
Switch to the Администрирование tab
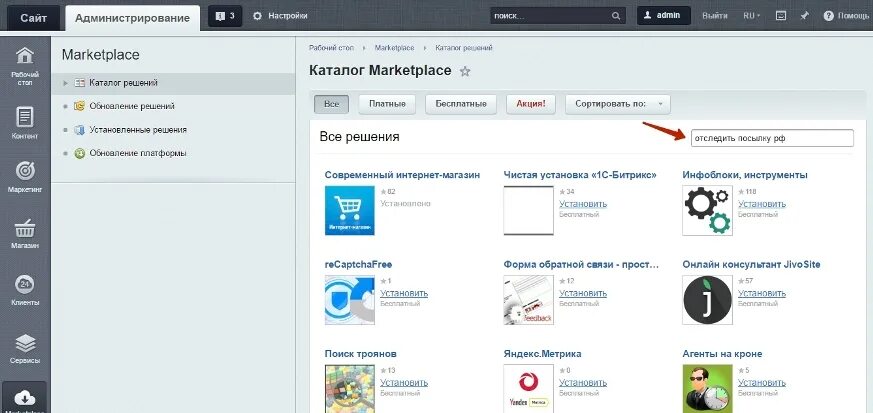pyautogui.click(x=133, y=18)
